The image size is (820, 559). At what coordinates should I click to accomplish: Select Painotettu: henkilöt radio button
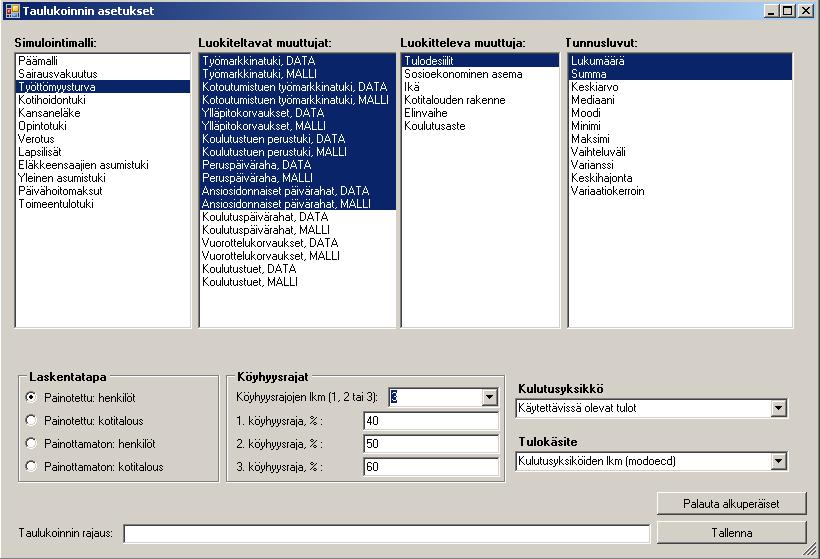pyautogui.click(x=31, y=397)
